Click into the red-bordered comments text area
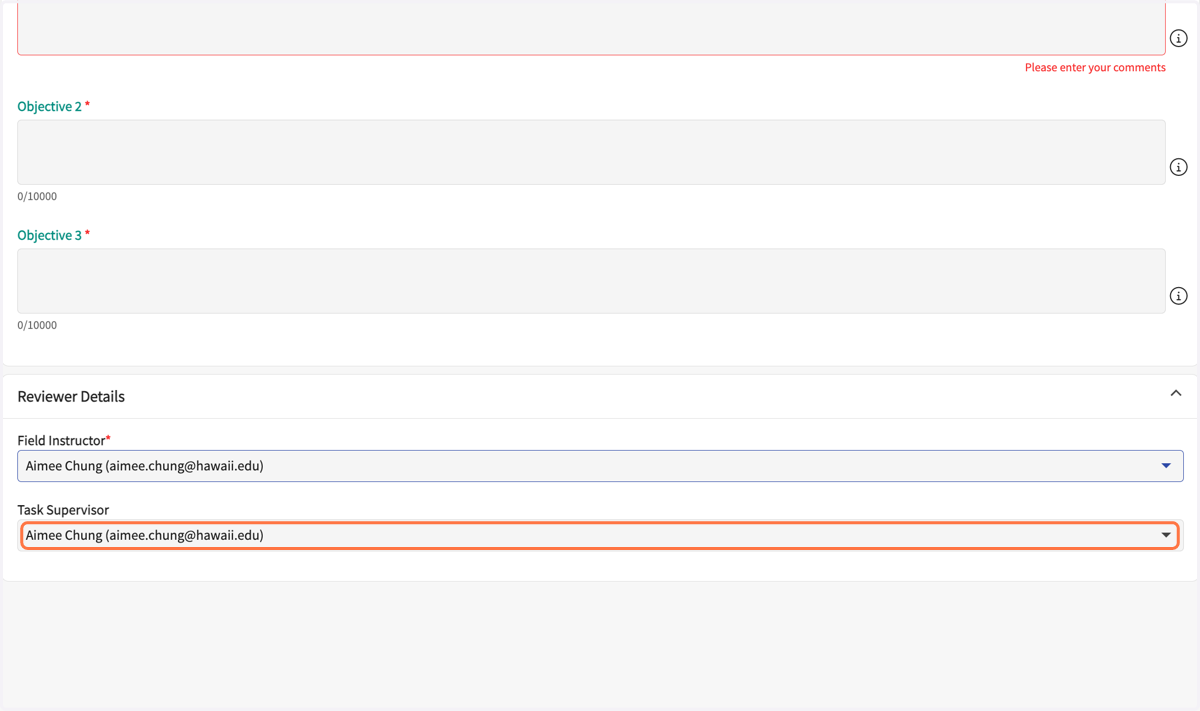The width and height of the screenshot is (1200, 711). coord(591,28)
